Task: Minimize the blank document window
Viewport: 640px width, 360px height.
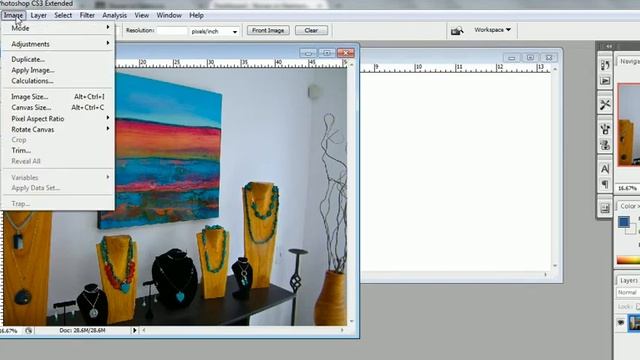Action: tap(511, 58)
